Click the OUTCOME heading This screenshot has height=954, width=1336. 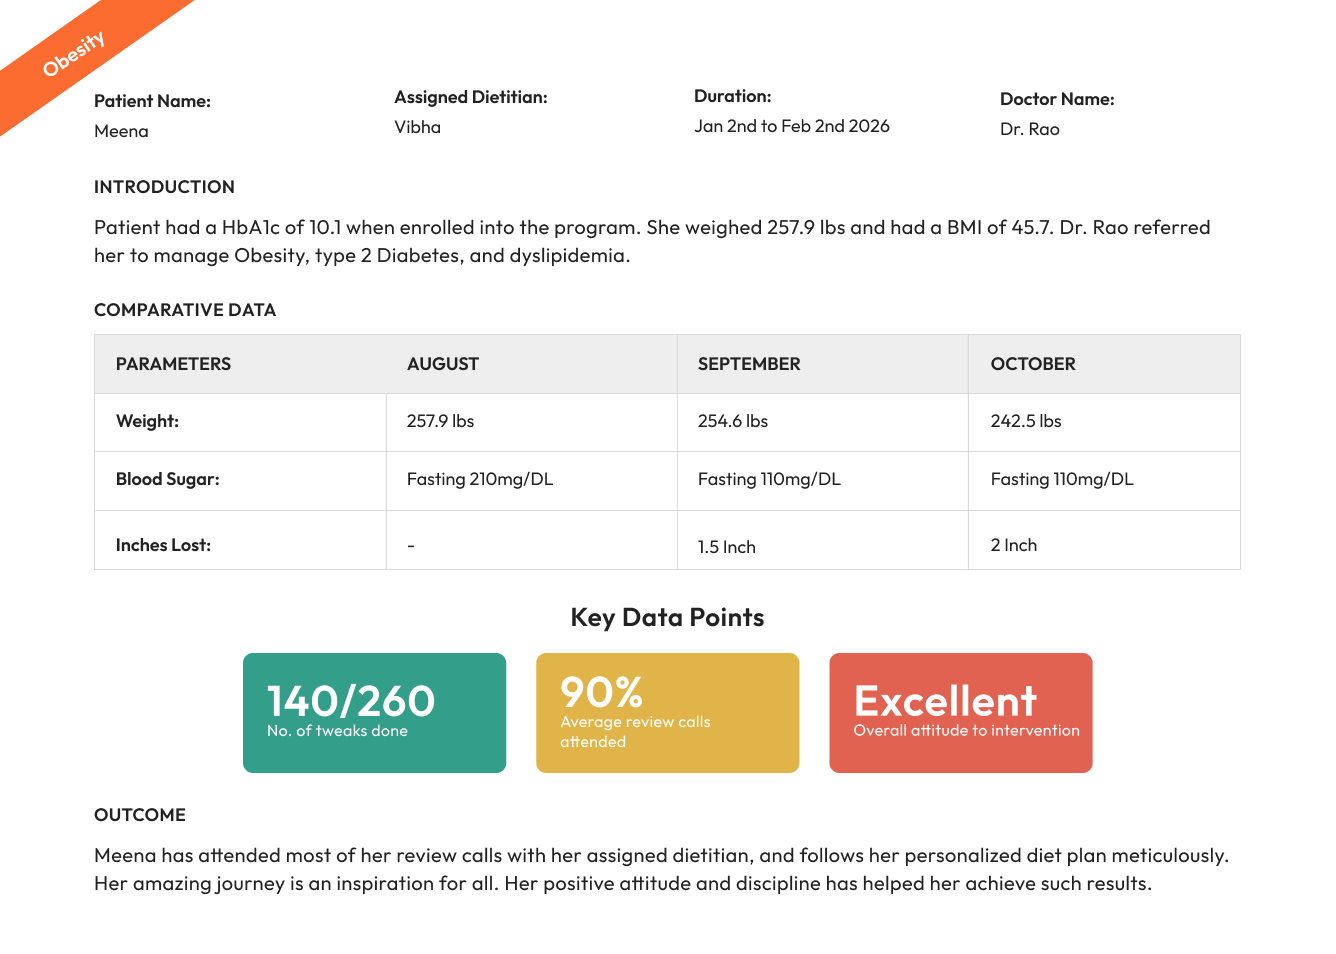click(x=140, y=815)
